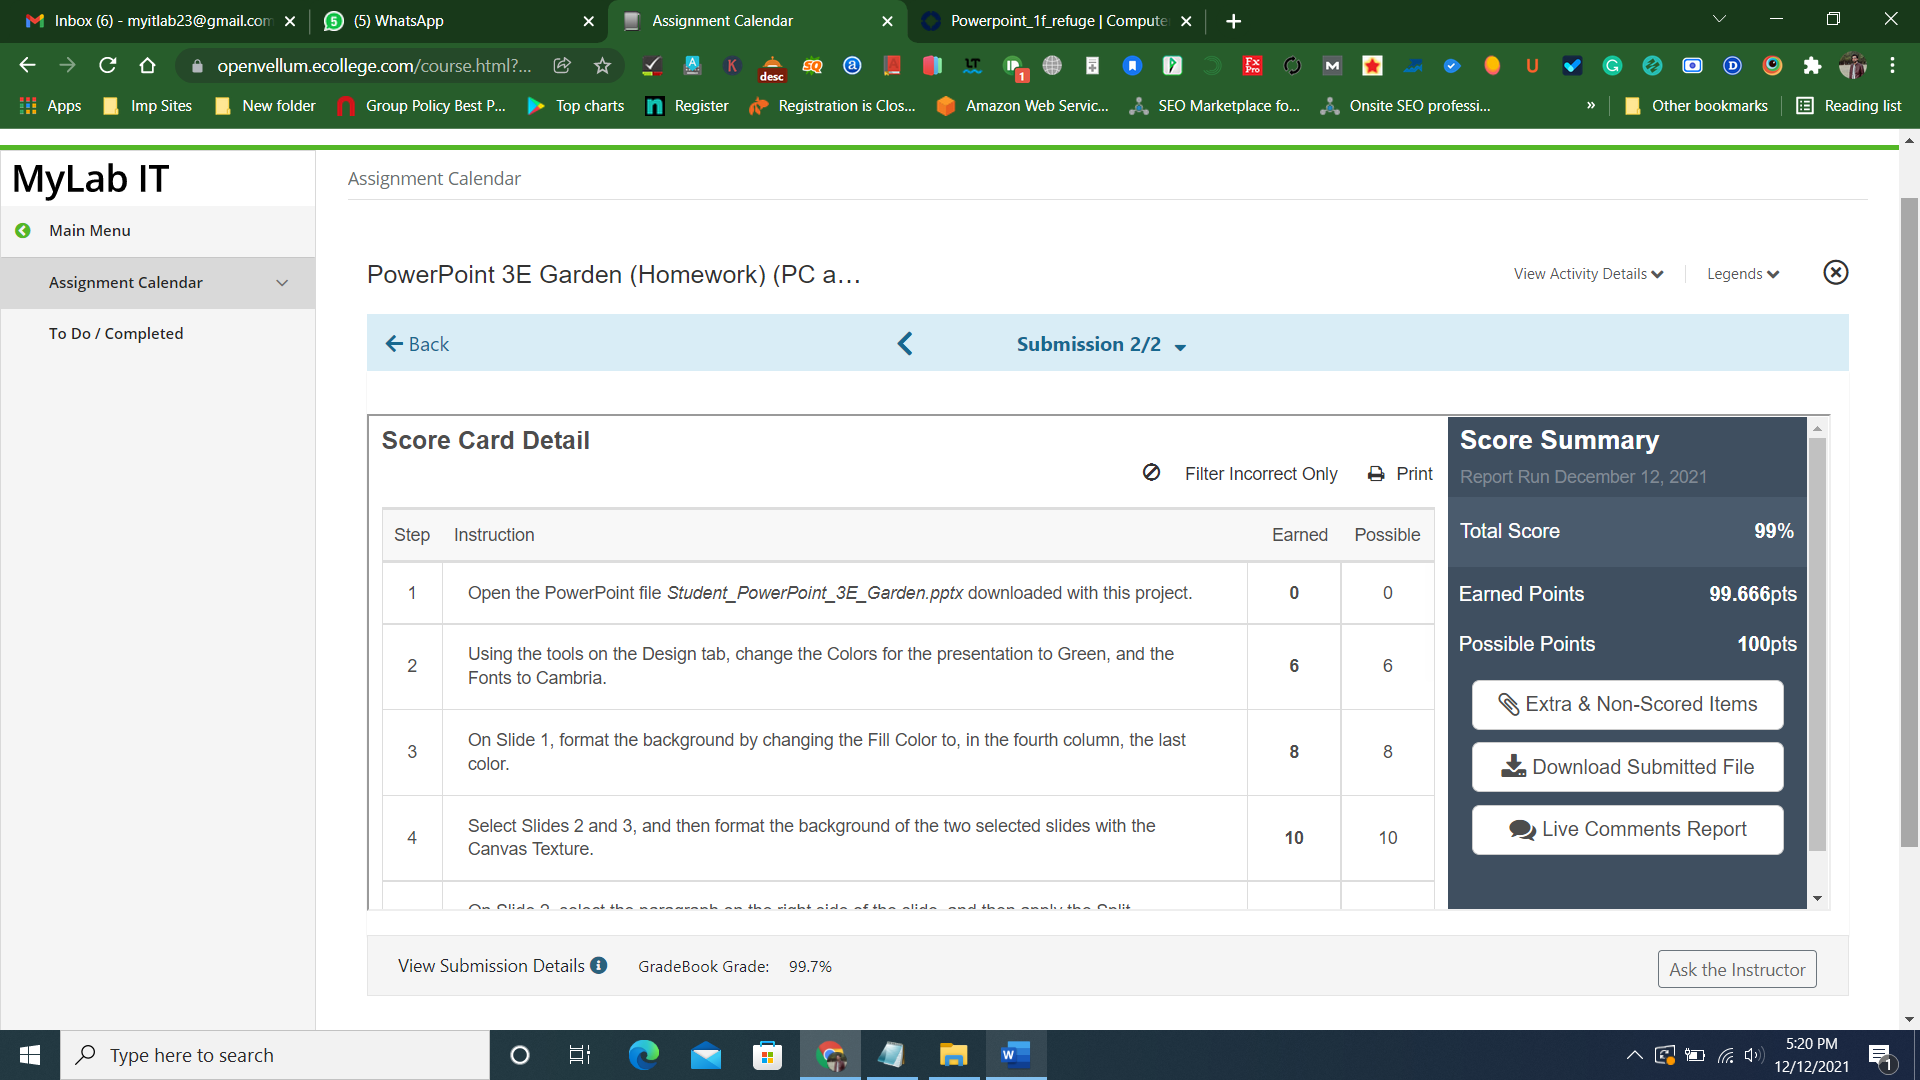Image resolution: width=1920 pixels, height=1080 pixels.
Task: Click the Total Score 99% value
Action: (x=1774, y=531)
